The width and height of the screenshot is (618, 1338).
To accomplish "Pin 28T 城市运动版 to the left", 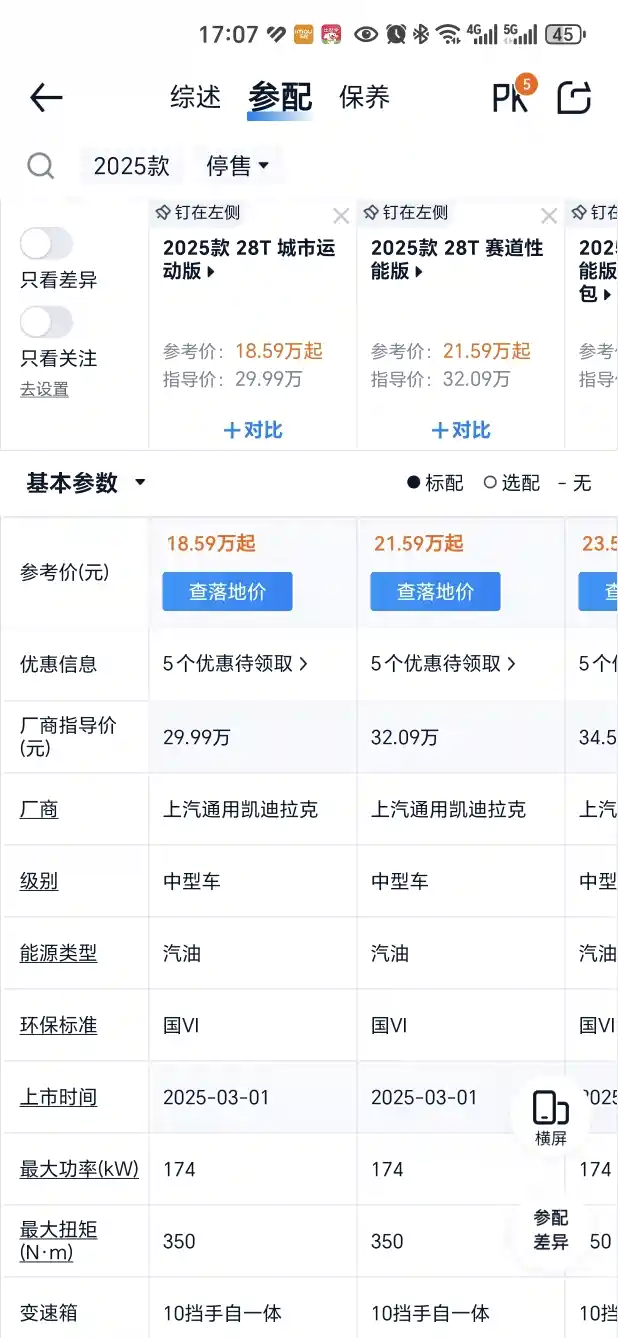I will (x=198, y=213).
